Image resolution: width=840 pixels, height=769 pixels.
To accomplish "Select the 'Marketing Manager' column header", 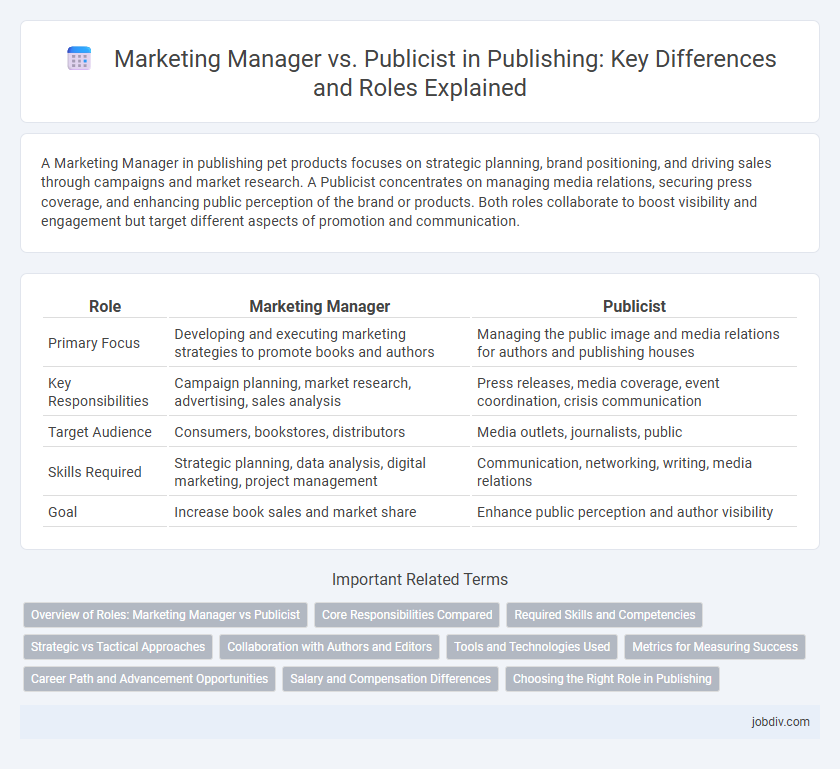I will coord(319,306).
